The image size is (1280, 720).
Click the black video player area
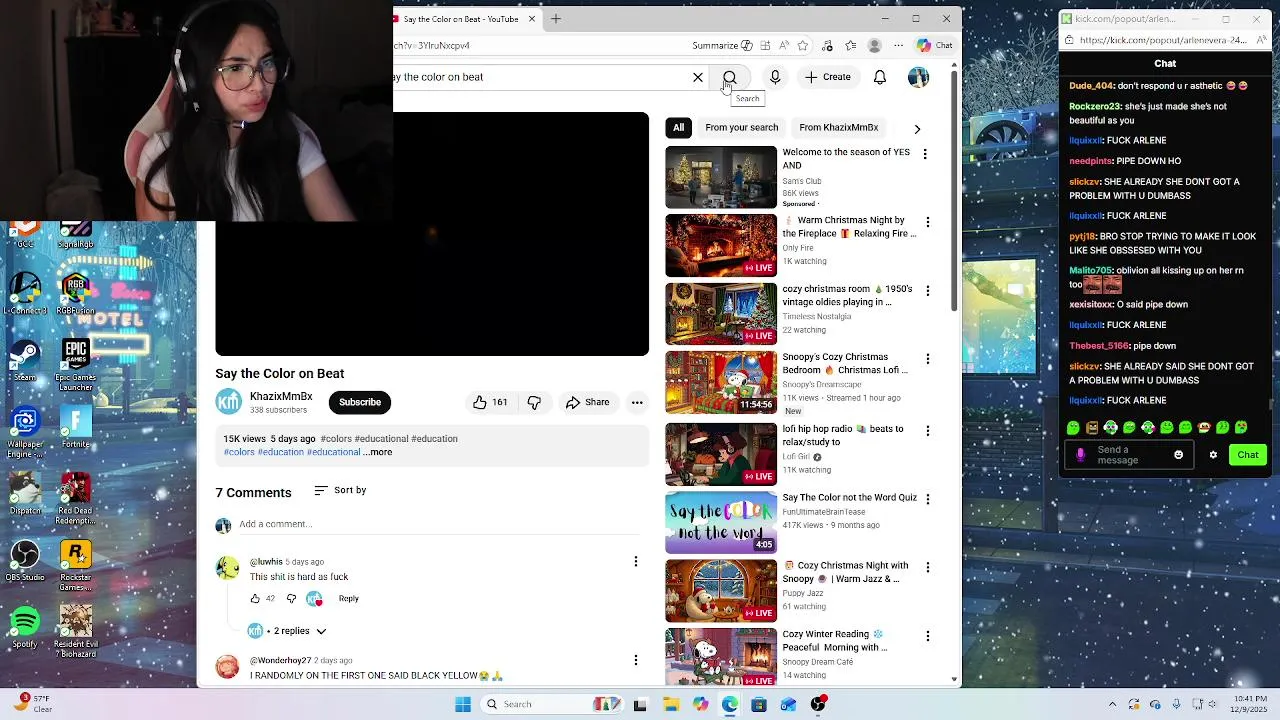(432, 234)
